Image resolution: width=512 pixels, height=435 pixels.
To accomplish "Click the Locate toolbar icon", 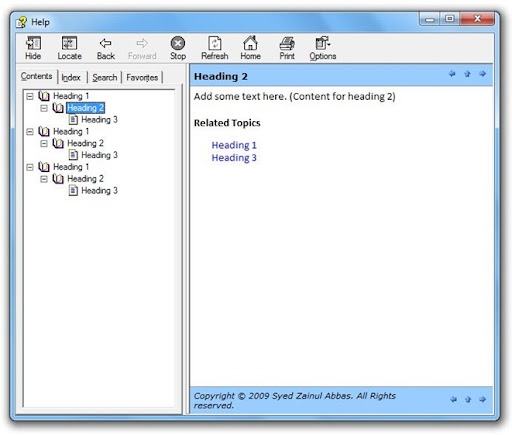I will 69,48.
